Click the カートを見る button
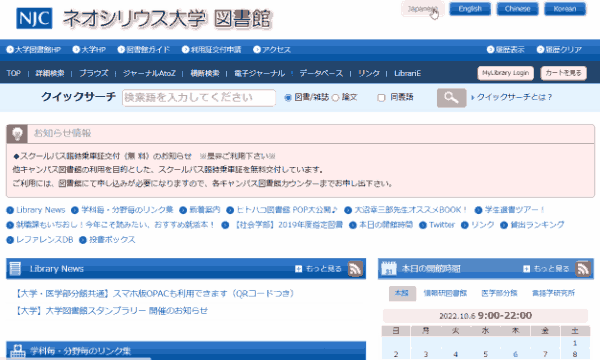Screen dimensions: 600x360 tap(563, 73)
